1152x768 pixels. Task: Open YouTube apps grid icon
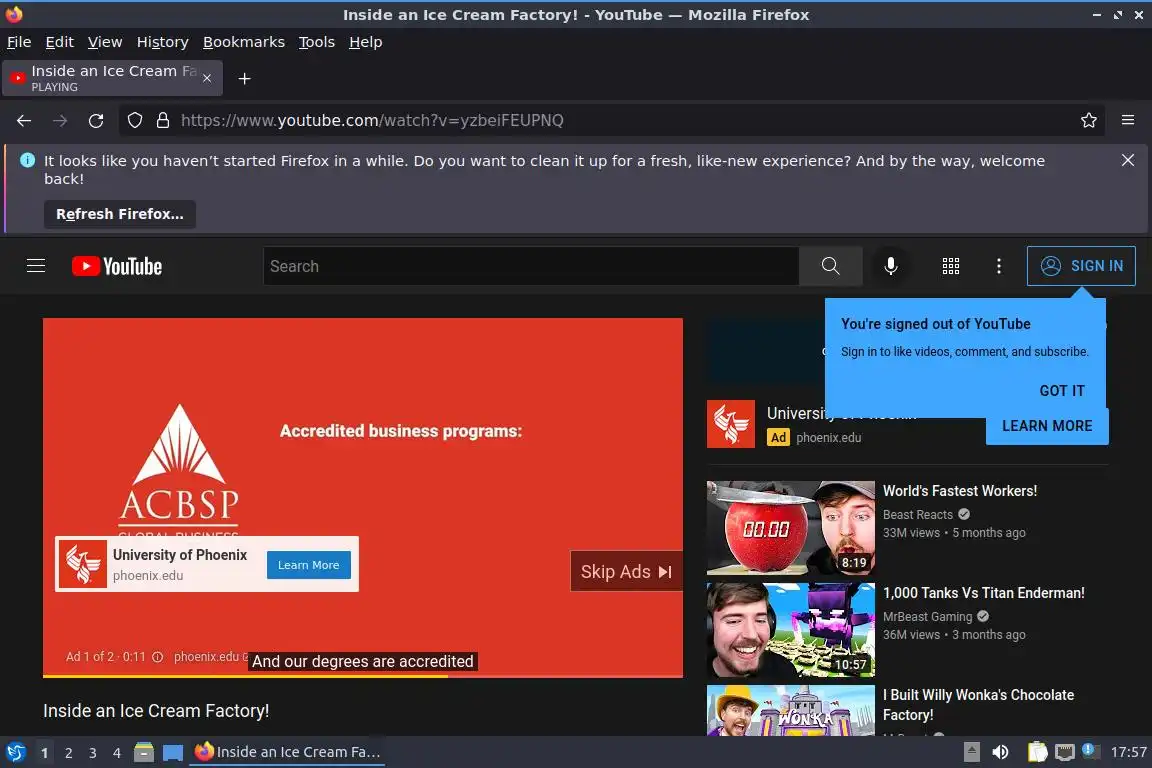(951, 266)
